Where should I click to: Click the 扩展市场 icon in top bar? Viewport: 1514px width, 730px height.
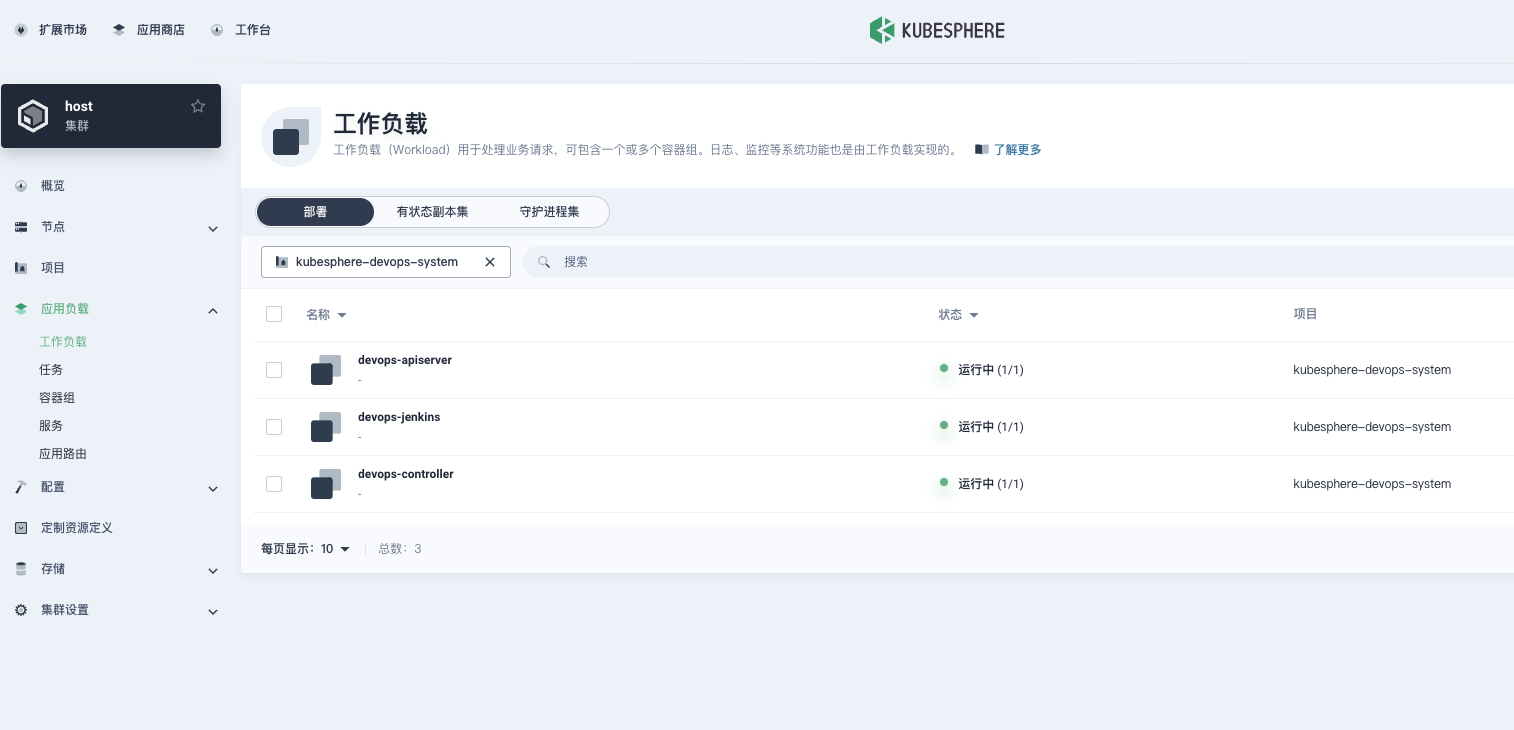(x=21, y=30)
